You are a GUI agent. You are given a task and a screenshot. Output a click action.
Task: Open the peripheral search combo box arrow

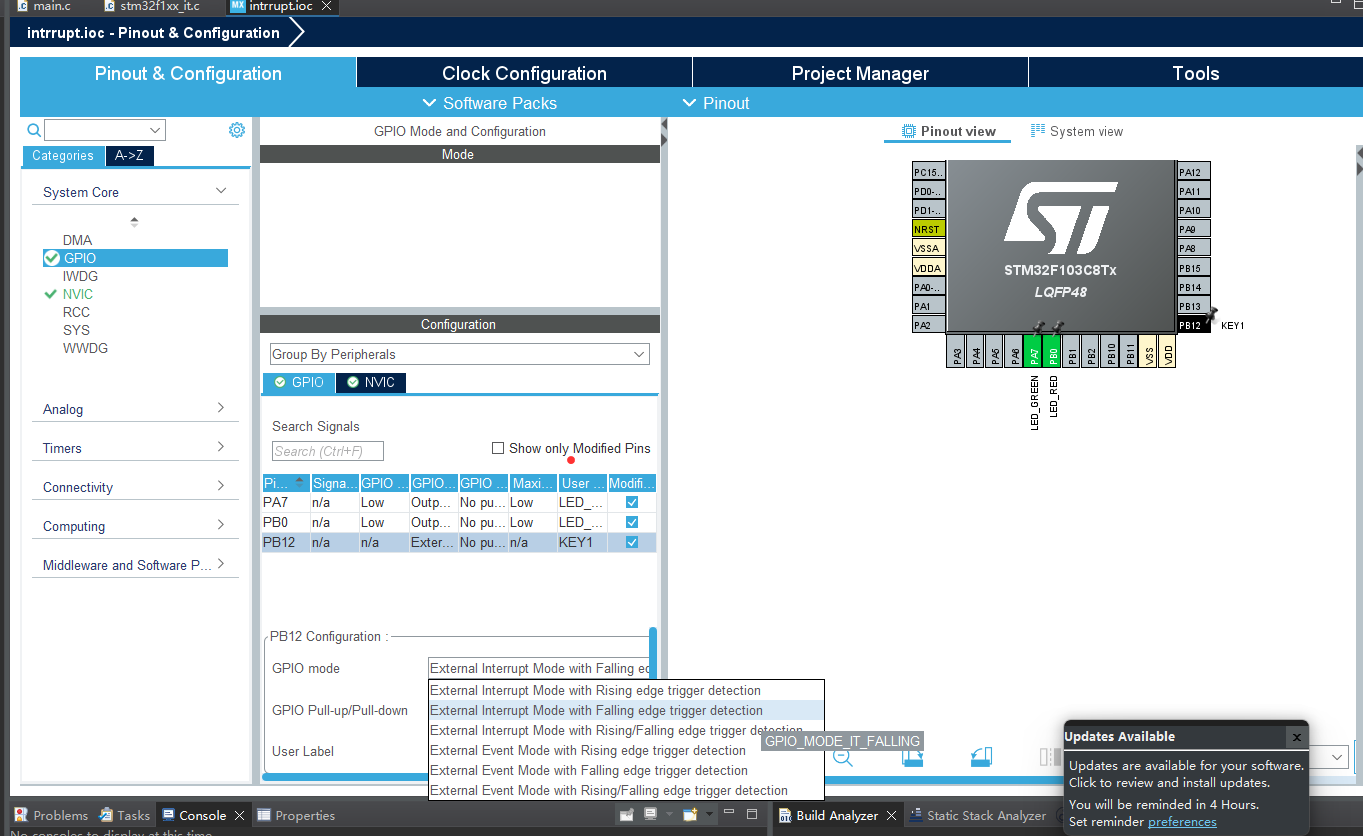[x=155, y=130]
